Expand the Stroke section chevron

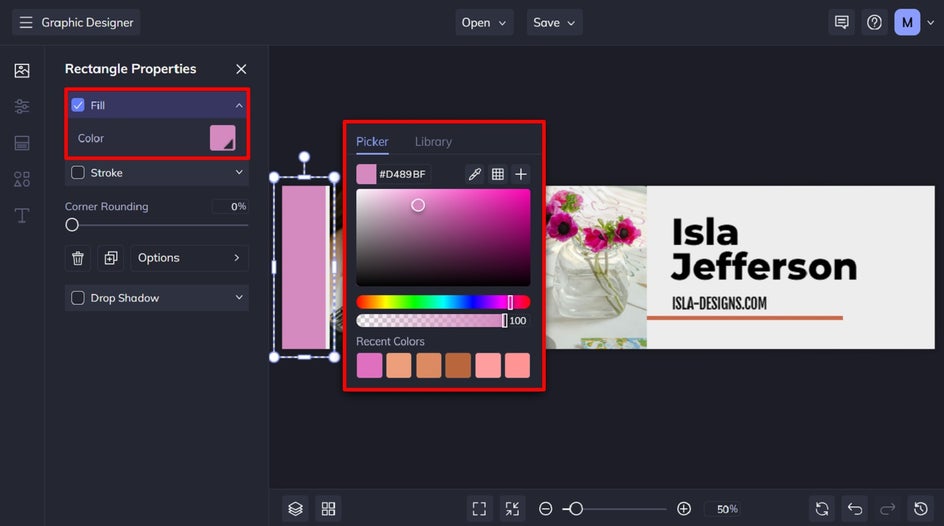[x=239, y=173]
